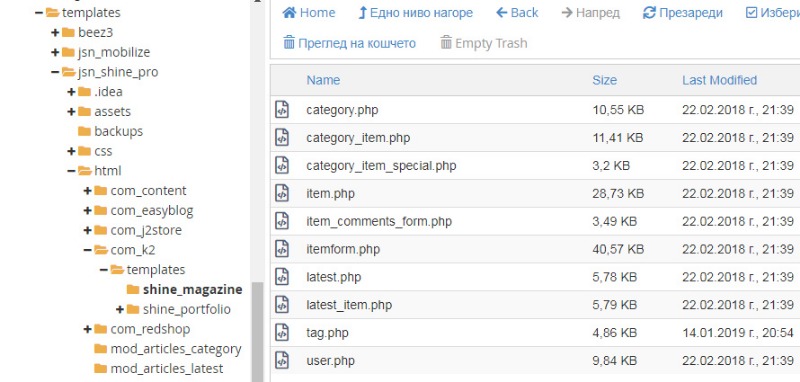Collapse the html folder
Screen dimensions: 800x382
pyautogui.click(x=71, y=171)
